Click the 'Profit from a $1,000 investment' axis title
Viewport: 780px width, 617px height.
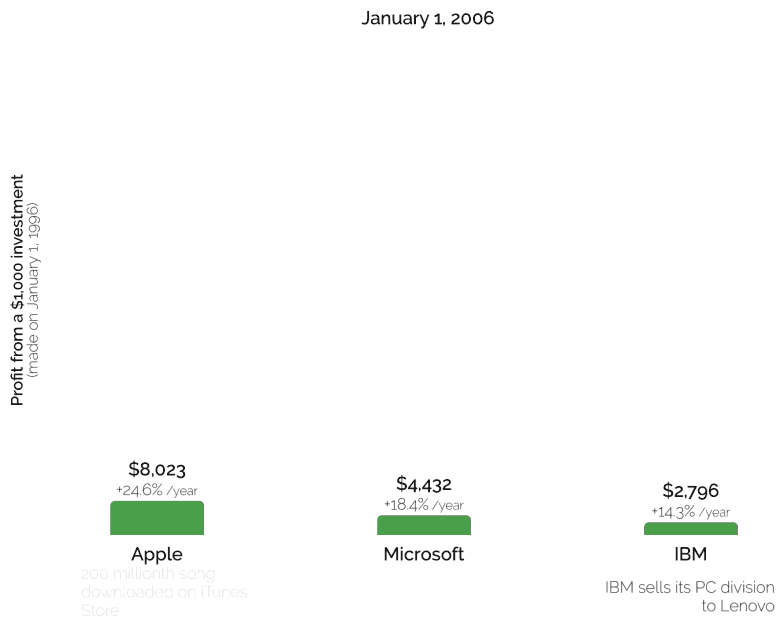(x=17, y=290)
